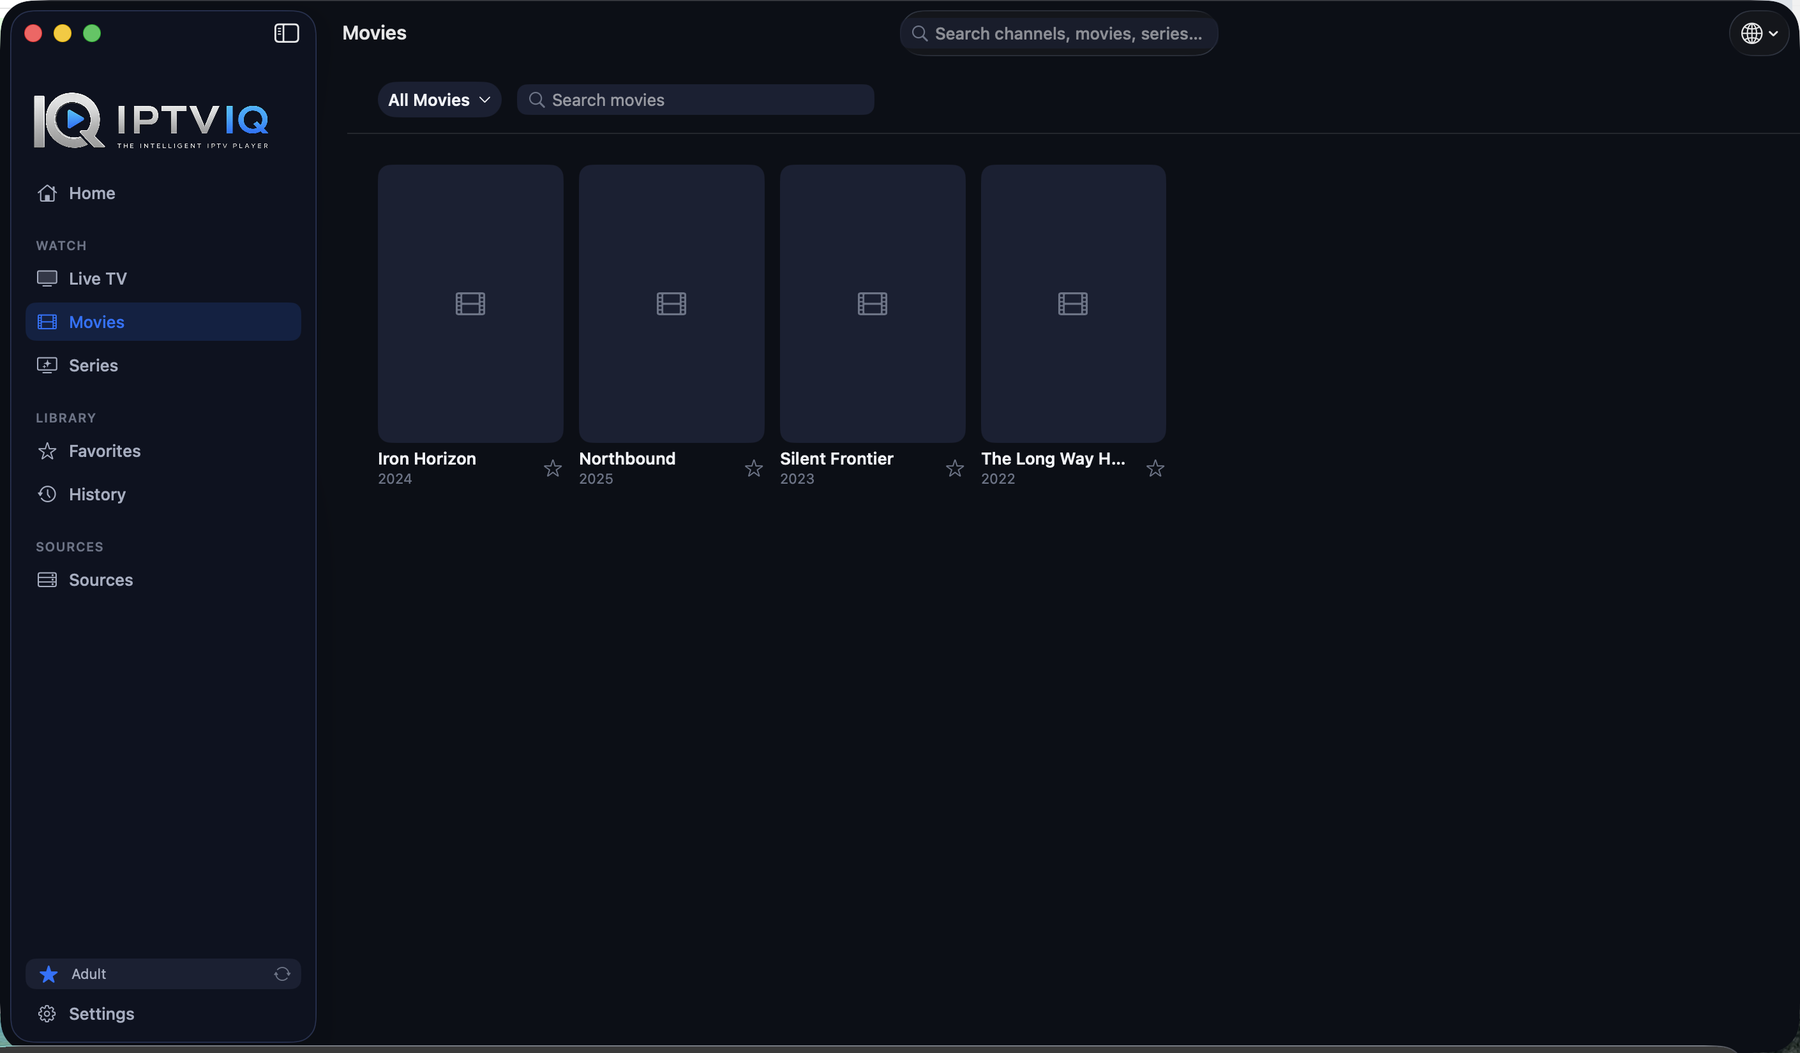Focus the Search movies field
This screenshot has height=1053, width=1800.
click(696, 100)
